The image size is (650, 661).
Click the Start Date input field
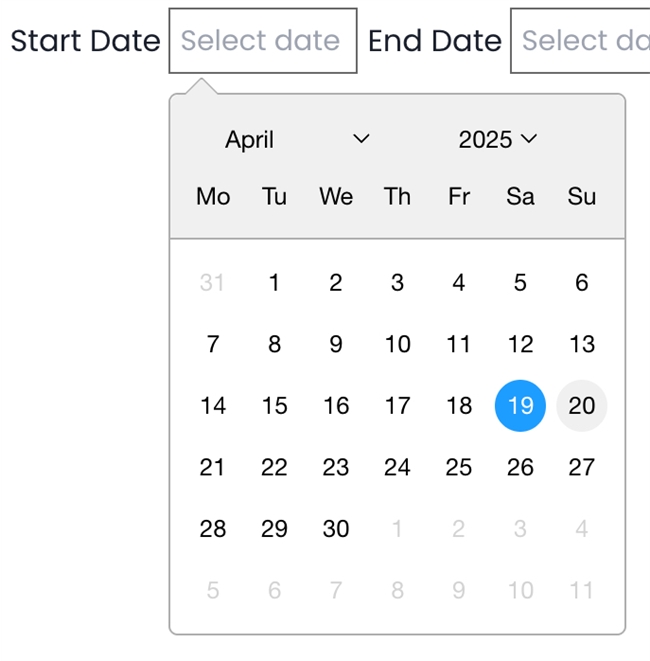[263, 41]
